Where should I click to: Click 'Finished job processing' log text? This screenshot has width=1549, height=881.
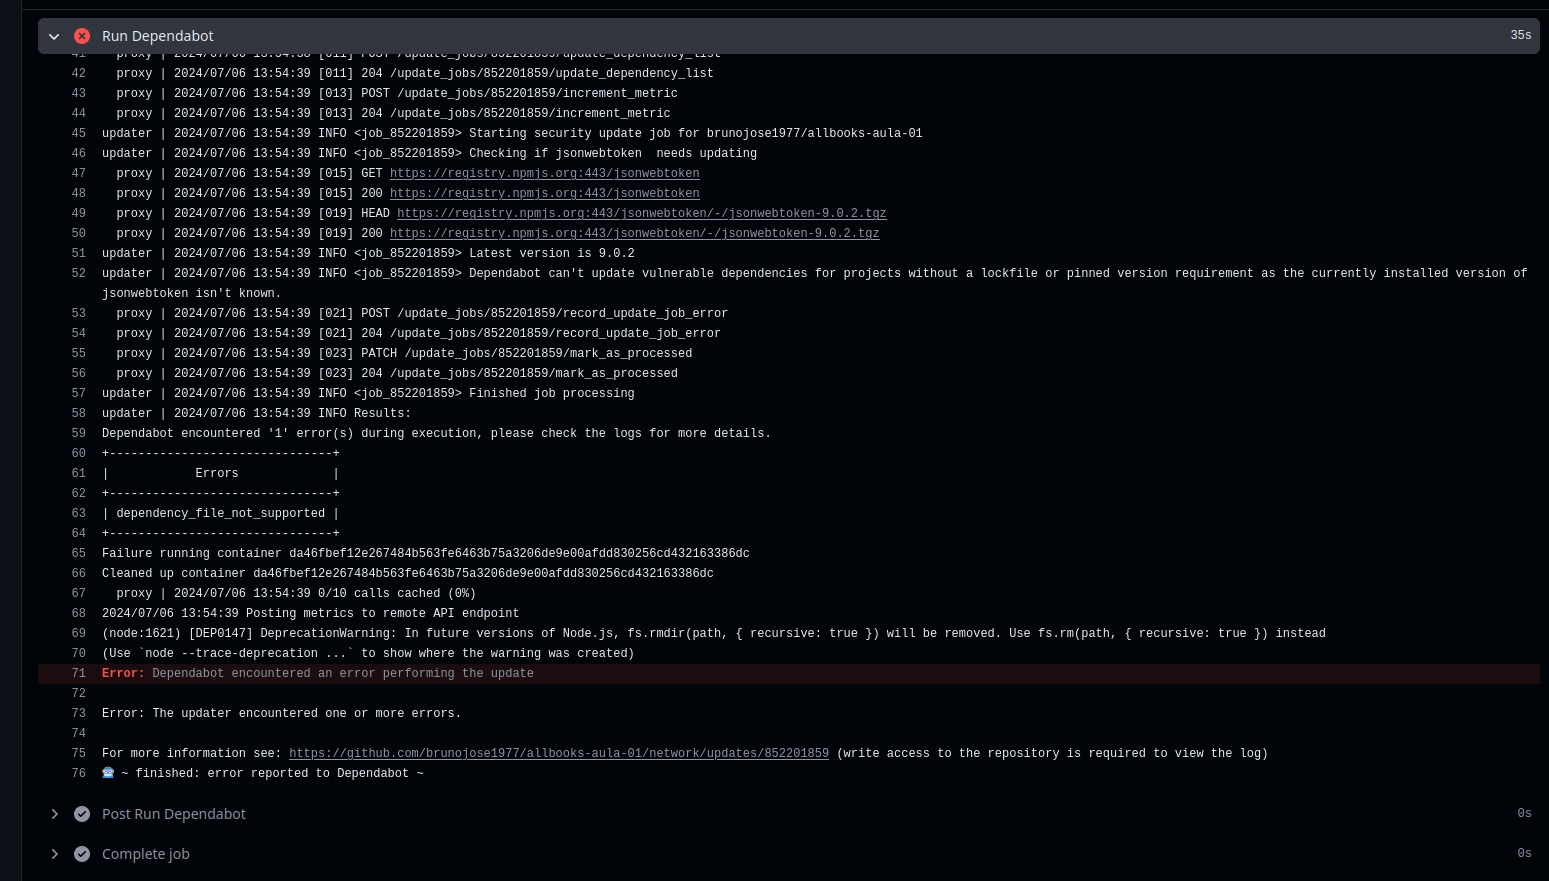click(552, 393)
